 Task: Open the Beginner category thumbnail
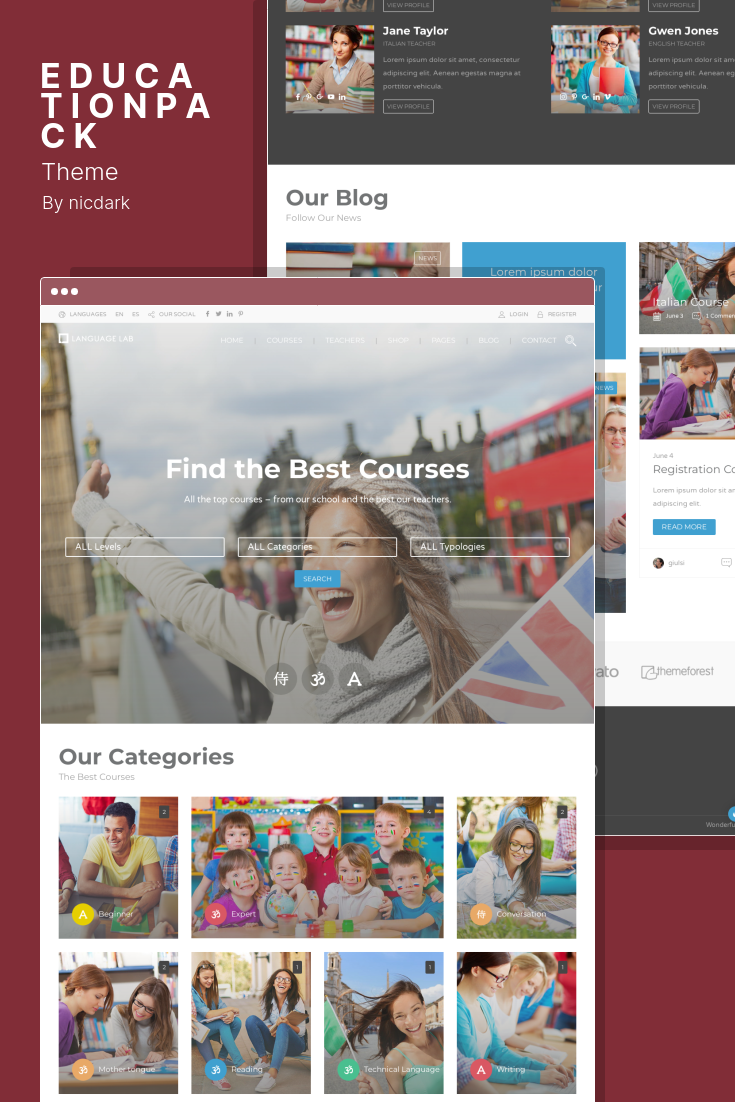(118, 867)
